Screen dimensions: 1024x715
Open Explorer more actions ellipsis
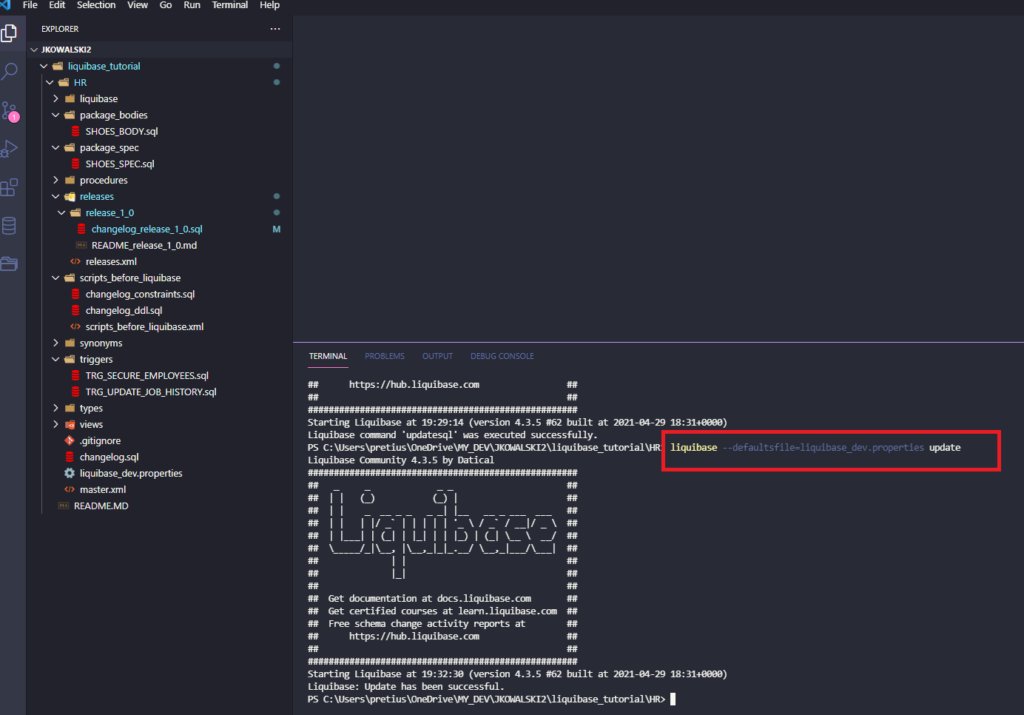(x=275, y=29)
